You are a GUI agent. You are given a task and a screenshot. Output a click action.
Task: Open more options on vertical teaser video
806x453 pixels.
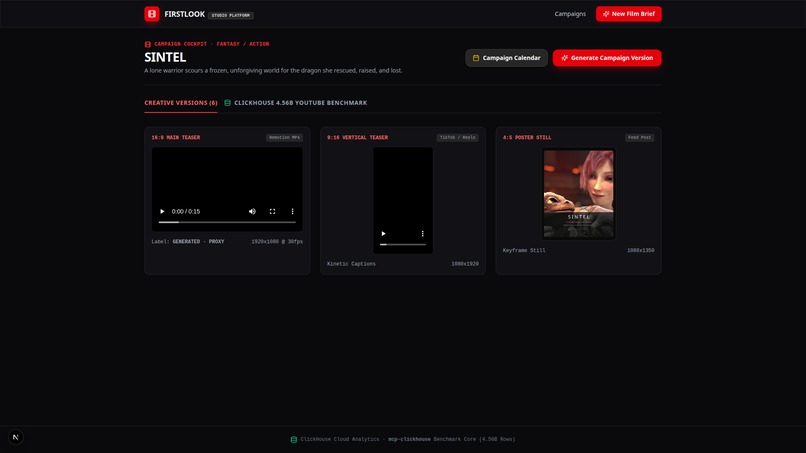pyautogui.click(x=423, y=233)
